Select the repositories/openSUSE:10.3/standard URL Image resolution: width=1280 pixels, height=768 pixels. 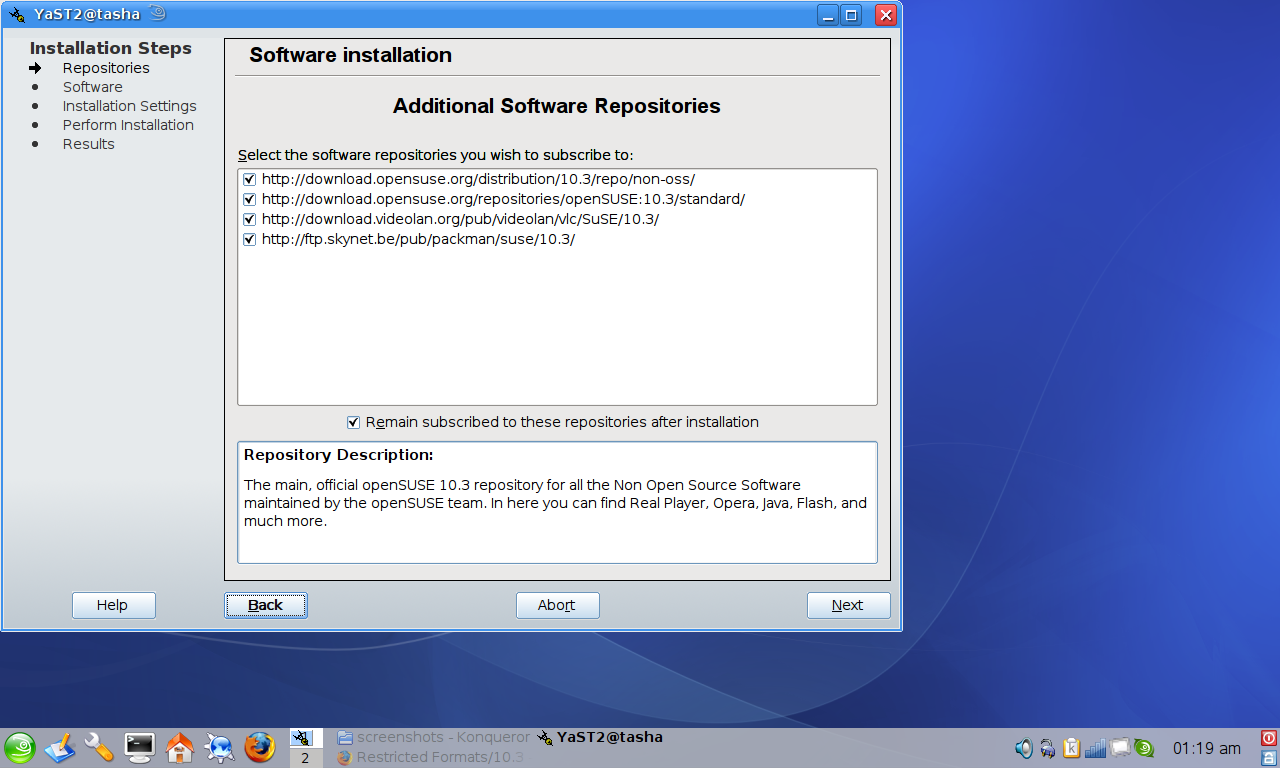[x=503, y=200]
